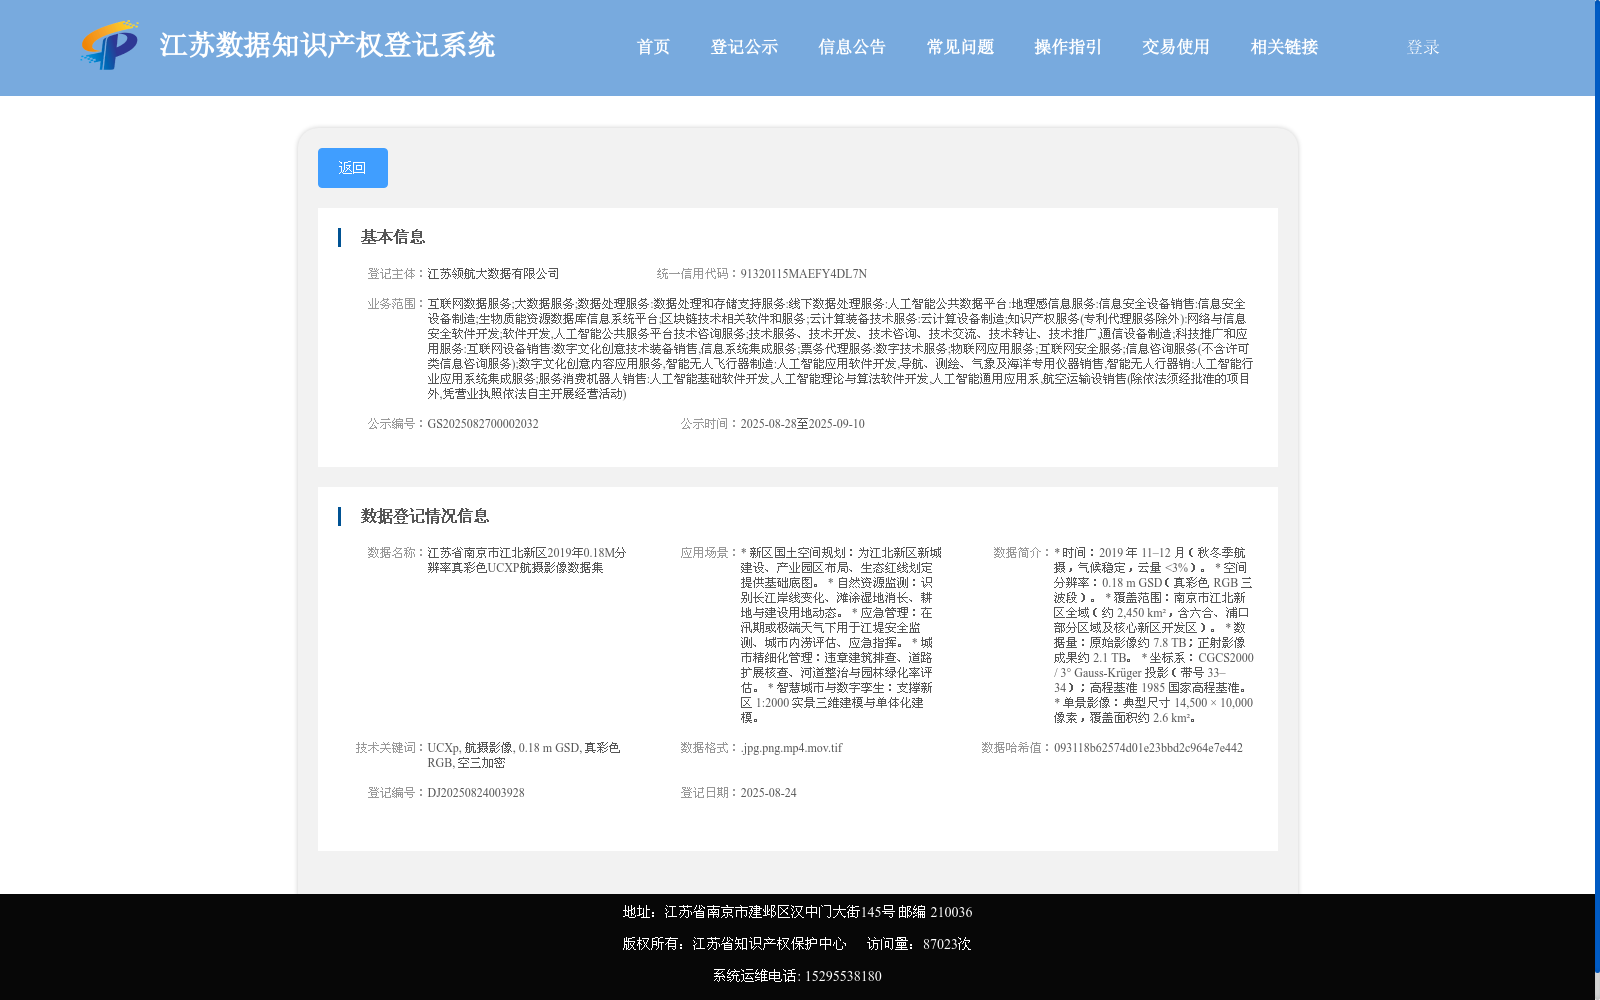This screenshot has width=1600, height=1000.
Task: Click the 业务范围 label
Action: pyautogui.click(x=393, y=304)
